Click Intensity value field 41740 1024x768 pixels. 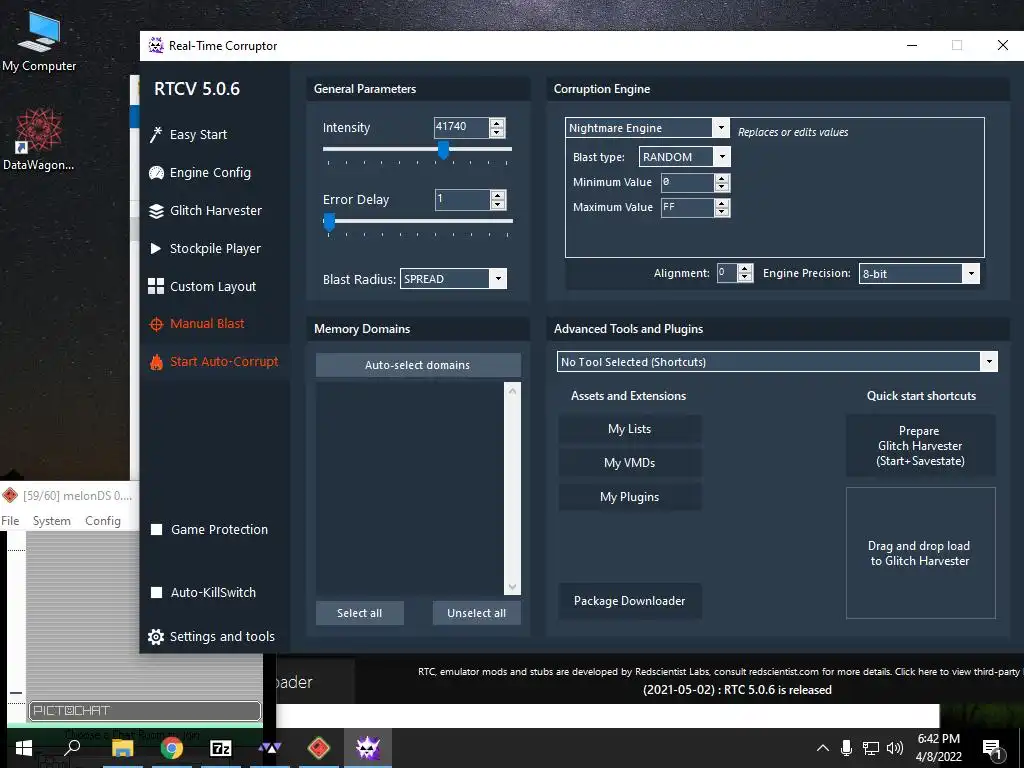pyautogui.click(x=461, y=127)
